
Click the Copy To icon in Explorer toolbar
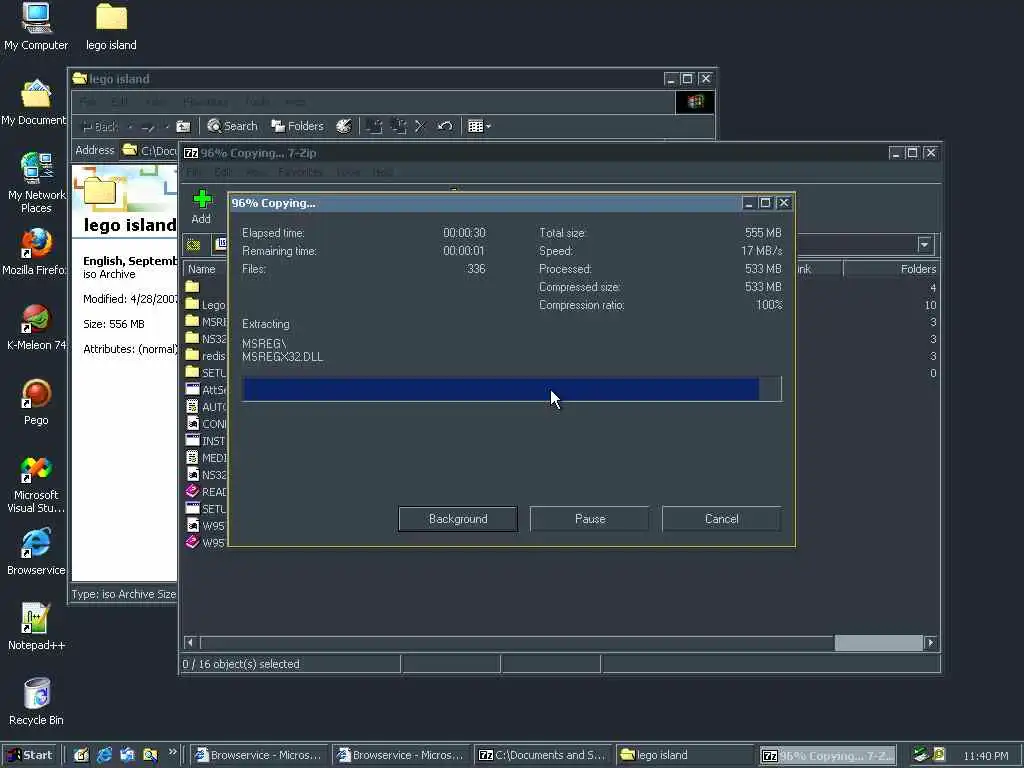tap(398, 126)
